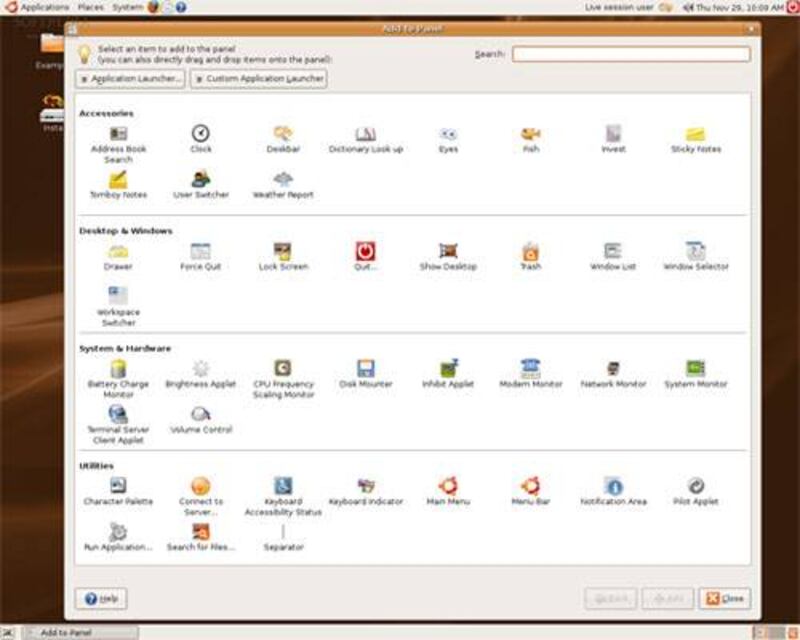Click the Application Launcher button
The image size is (800, 640).
pos(130,79)
